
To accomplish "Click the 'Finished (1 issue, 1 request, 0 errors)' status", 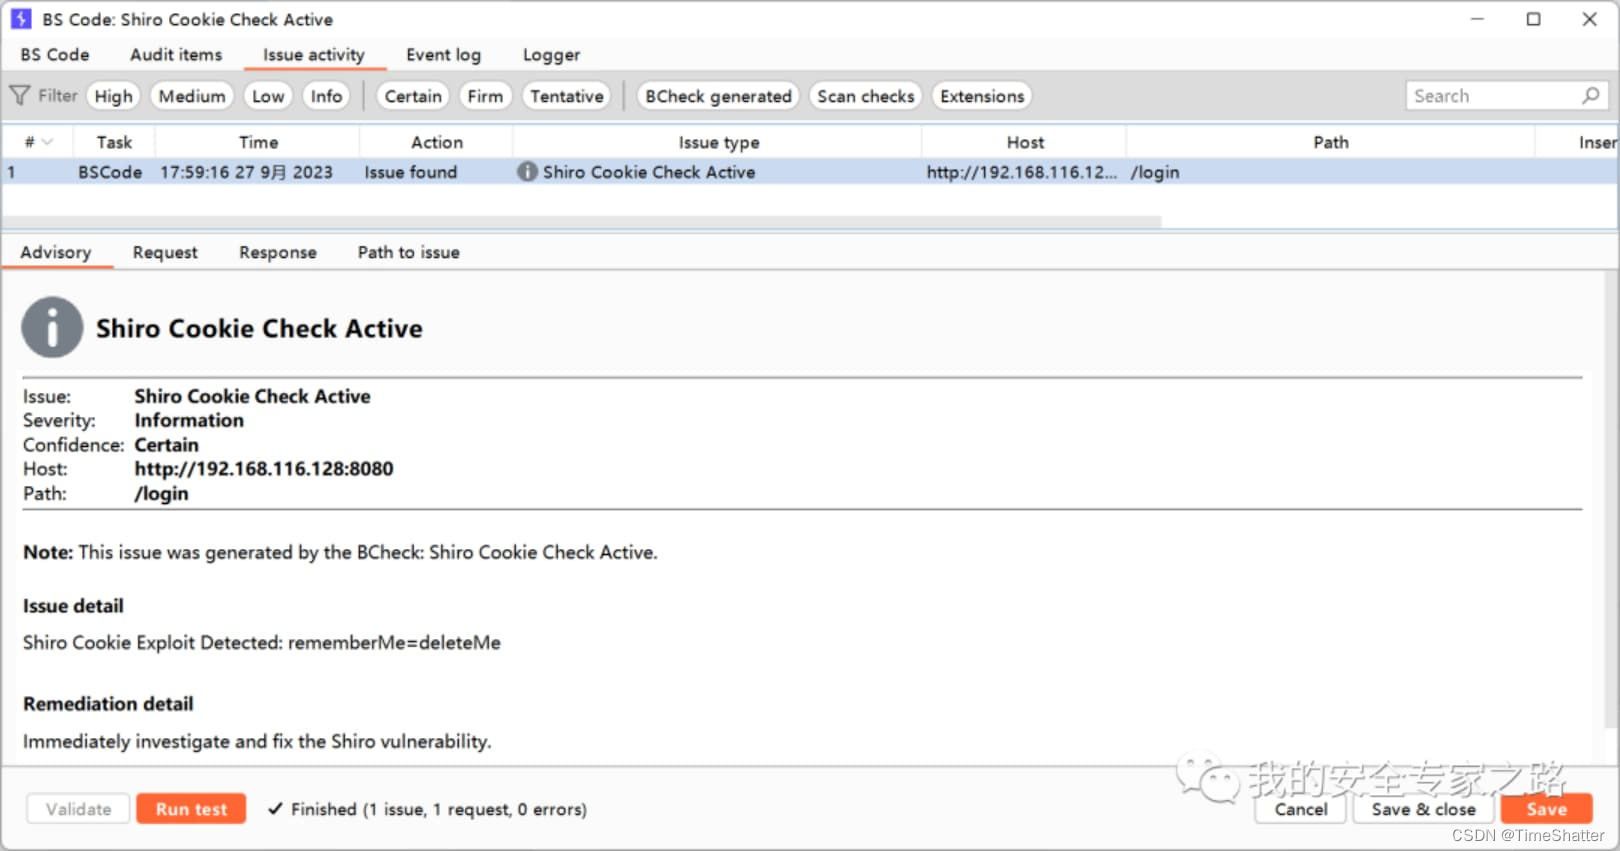I will [x=439, y=809].
